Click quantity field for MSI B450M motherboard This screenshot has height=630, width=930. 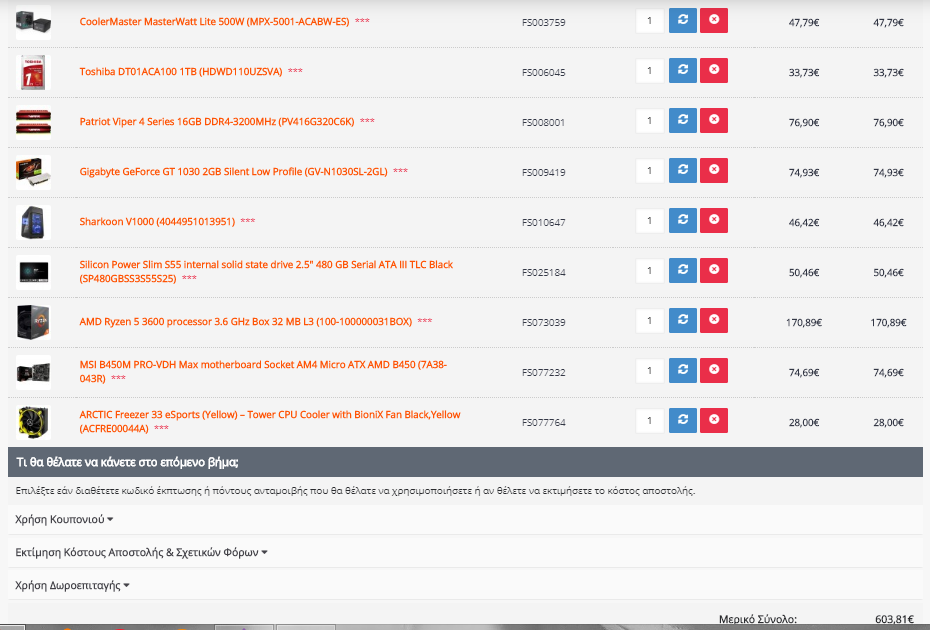pyautogui.click(x=649, y=371)
